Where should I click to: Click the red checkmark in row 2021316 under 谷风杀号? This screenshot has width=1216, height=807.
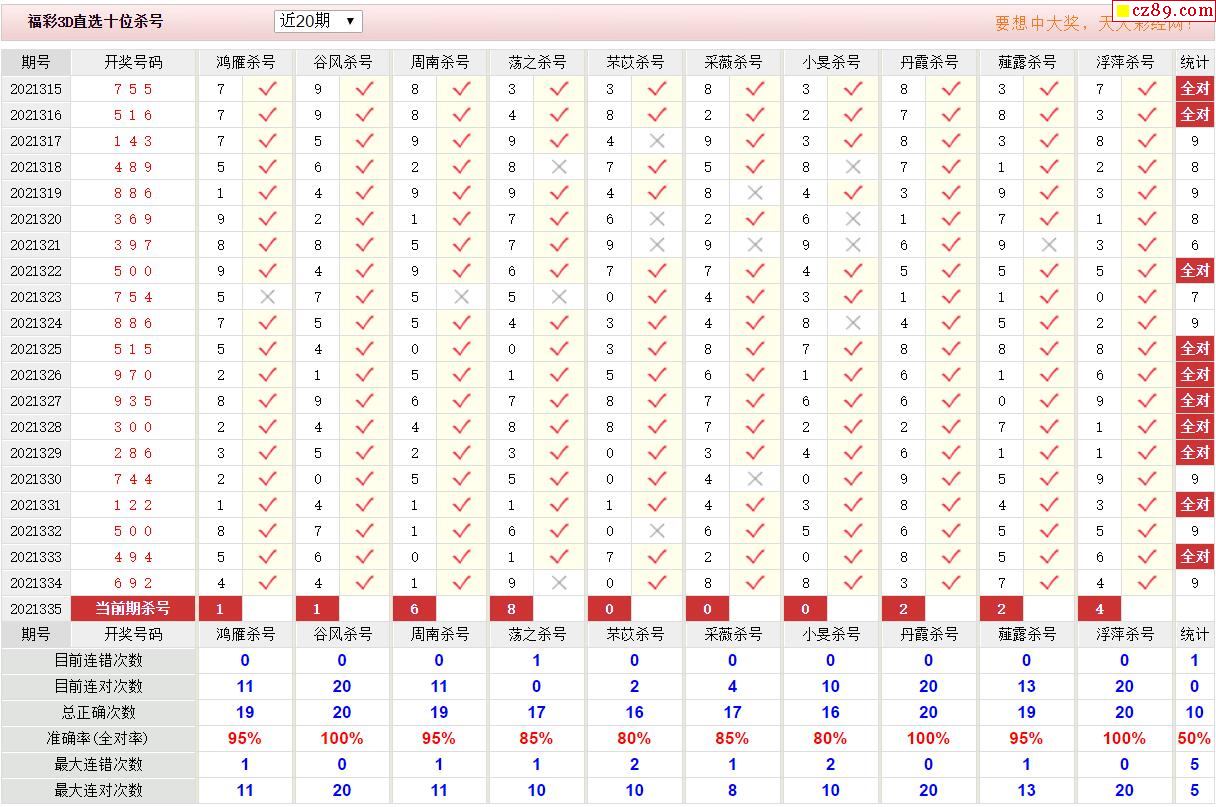click(365, 115)
